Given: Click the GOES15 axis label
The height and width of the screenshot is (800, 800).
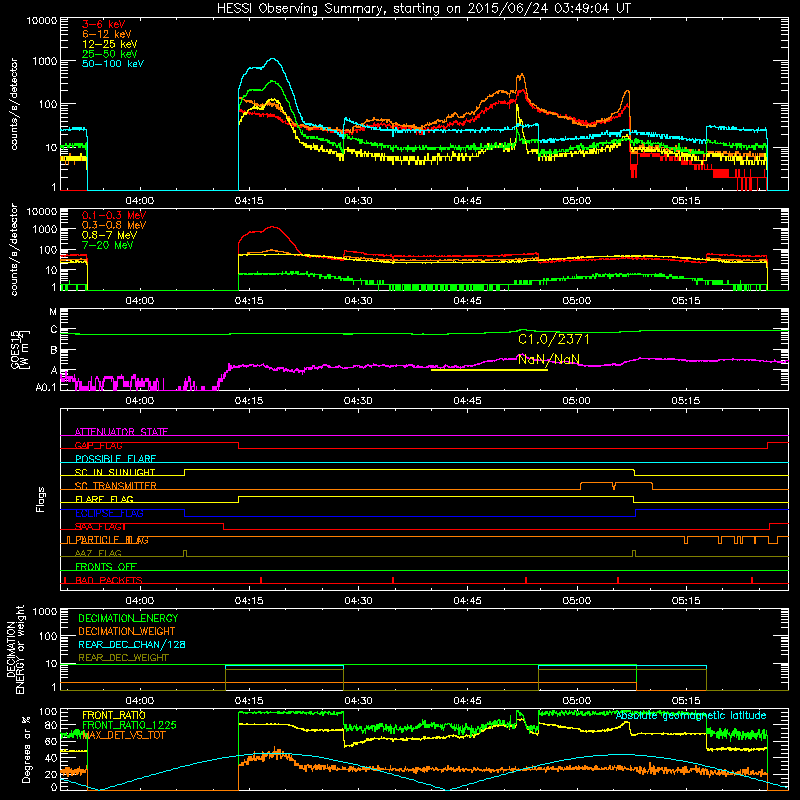Looking at the screenshot, I should pos(20,349).
